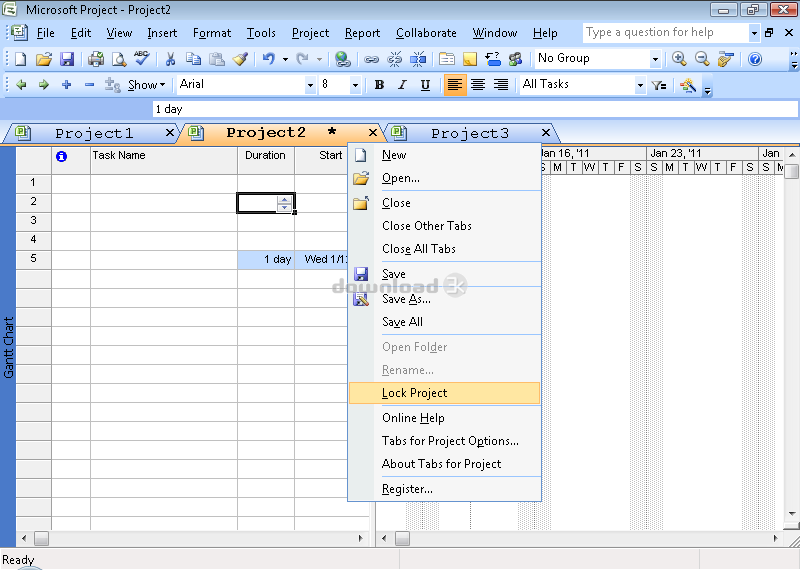Choose Lock Project from context menu
The height and width of the screenshot is (570, 800).
[414, 393]
